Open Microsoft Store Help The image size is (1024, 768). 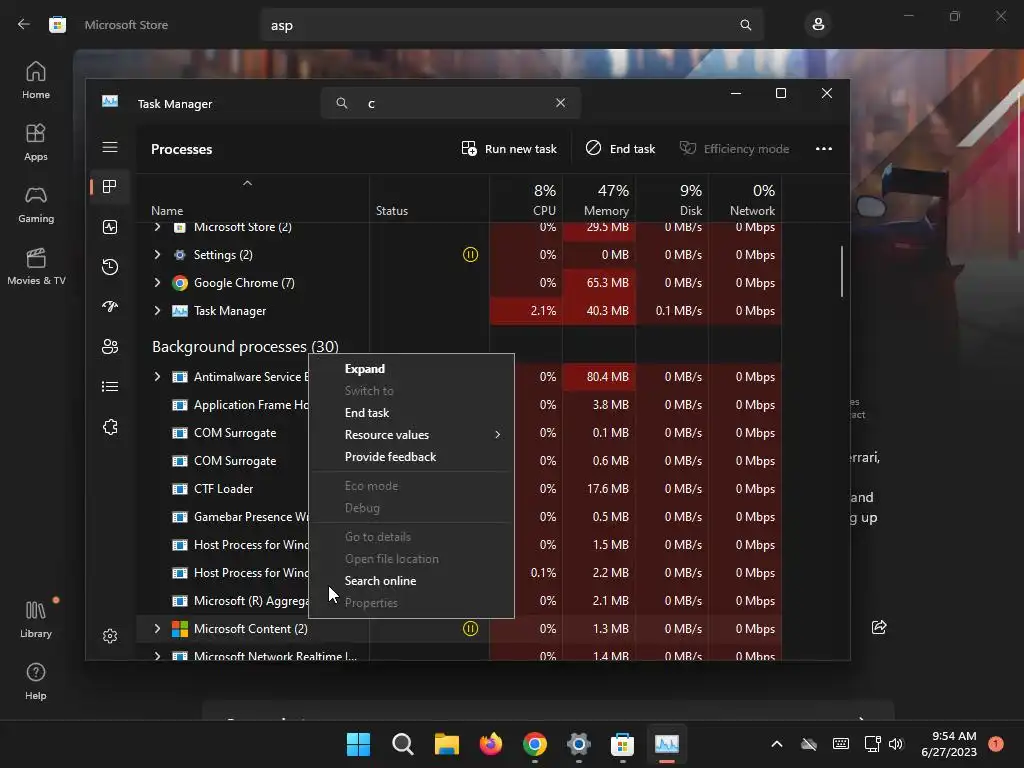coord(36,681)
